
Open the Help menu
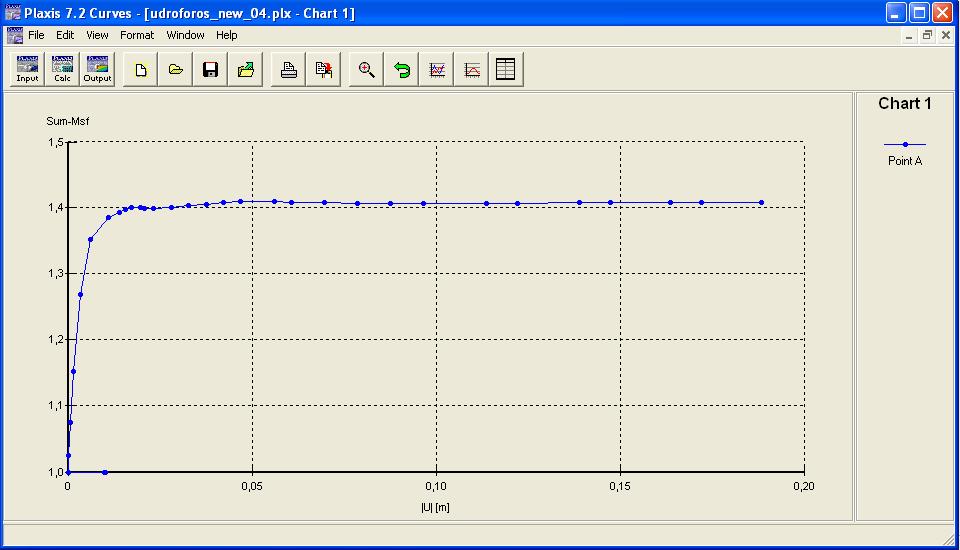tap(226, 35)
